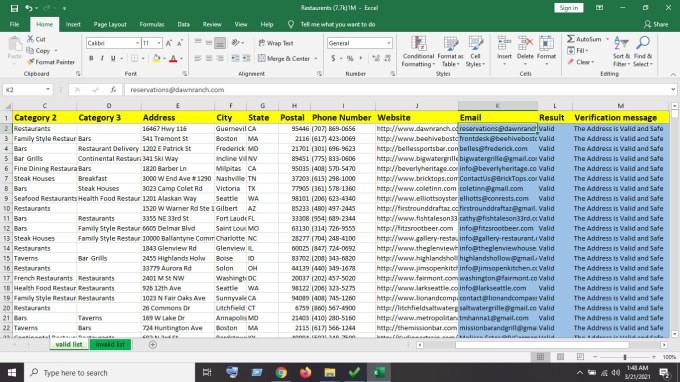Viewport: 680px width, 382px height.
Task: Open Sort & Filter options
Action: click(x=621, y=52)
